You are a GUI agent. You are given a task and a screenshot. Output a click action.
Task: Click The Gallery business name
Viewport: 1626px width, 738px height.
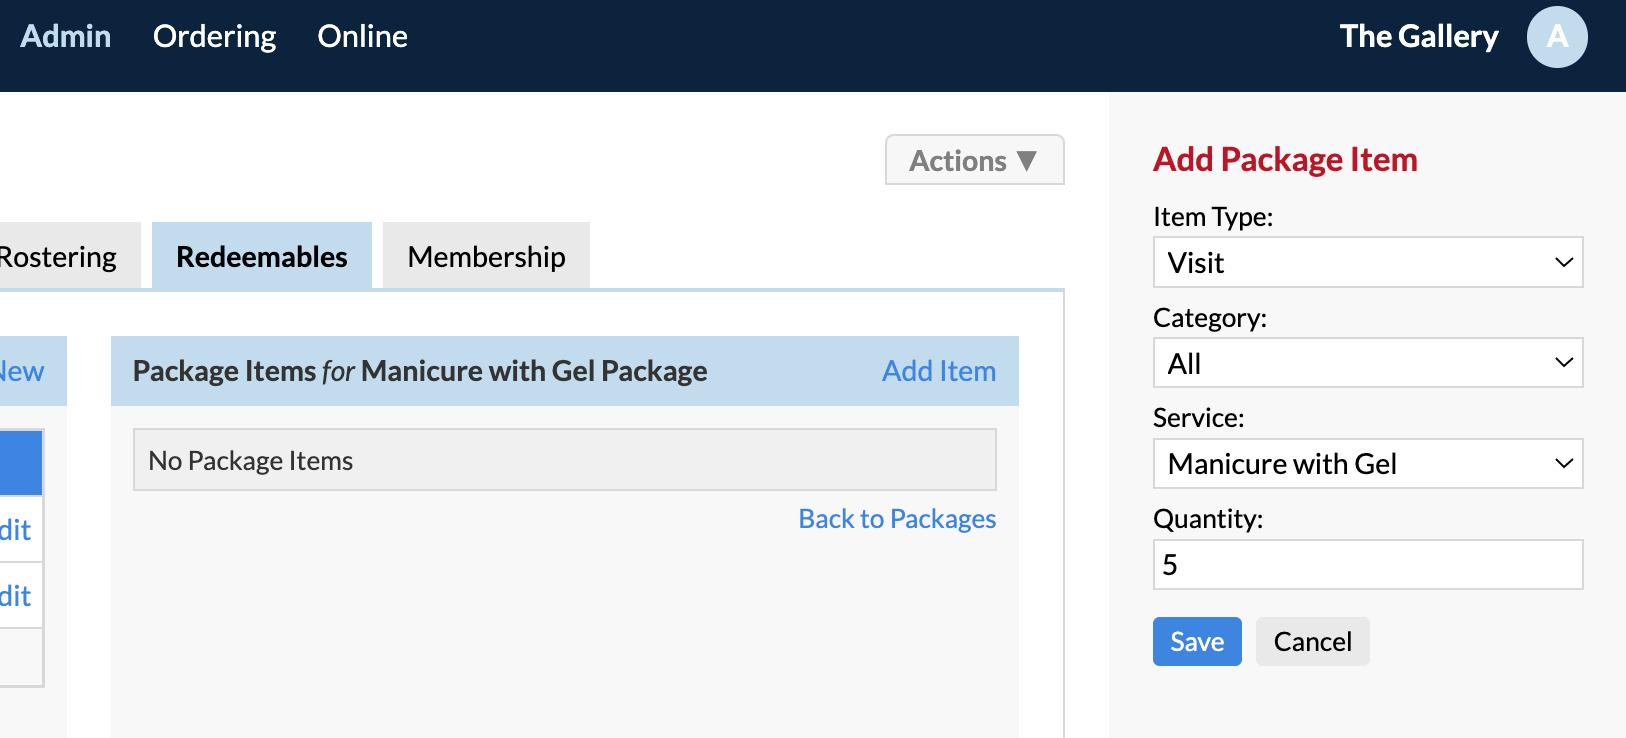point(1418,36)
